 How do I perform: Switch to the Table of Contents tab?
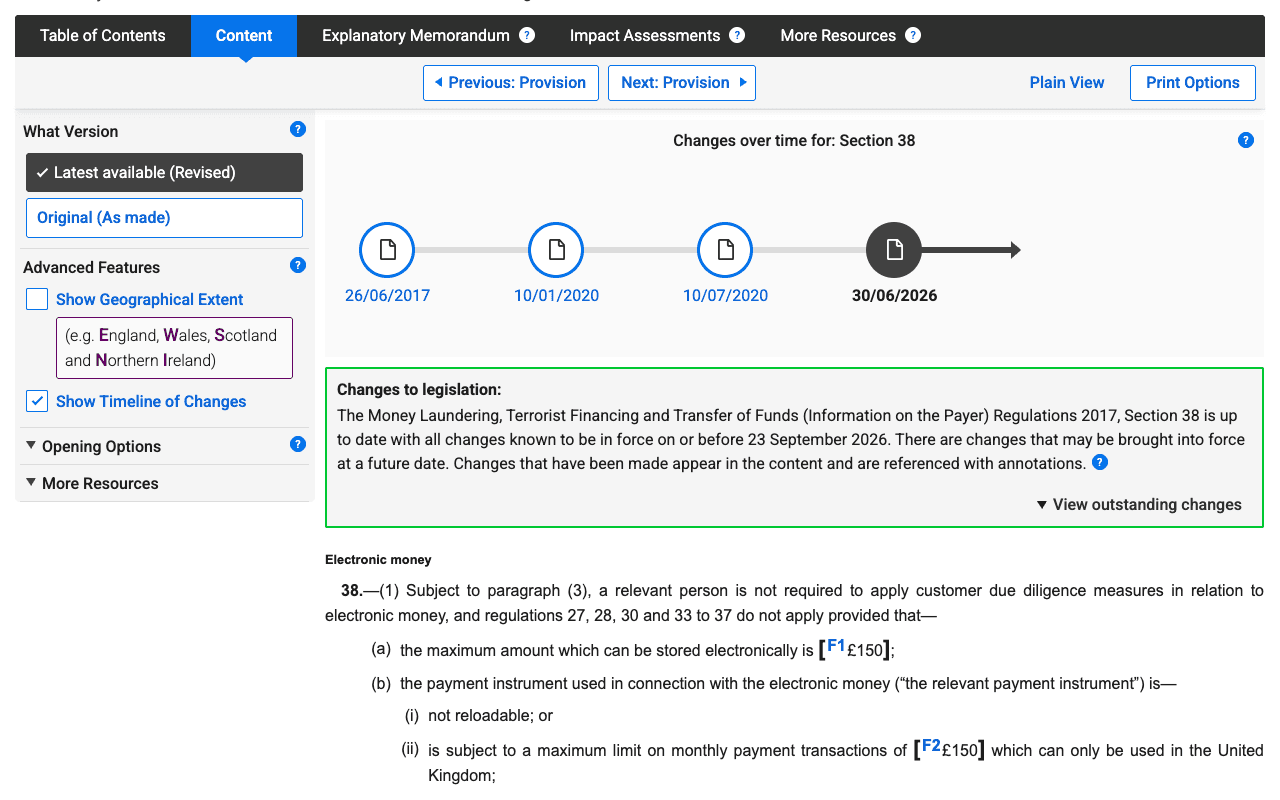coord(103,35)
